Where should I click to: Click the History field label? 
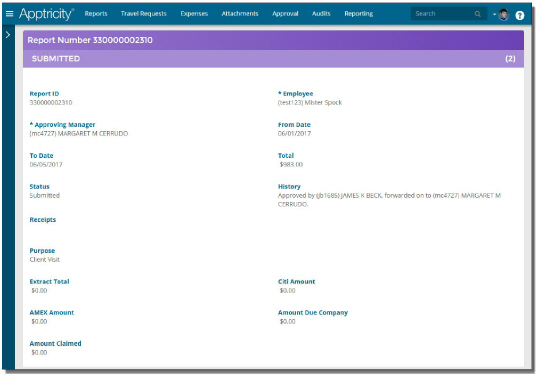(x=289, y=187)
